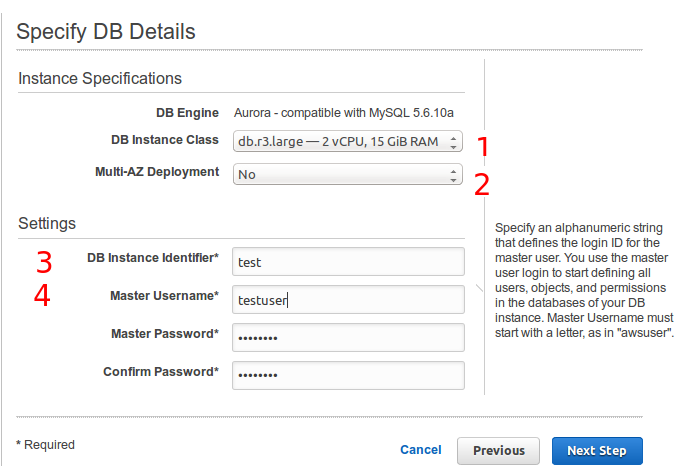Open the DB Instance Class dropdown

348,141
